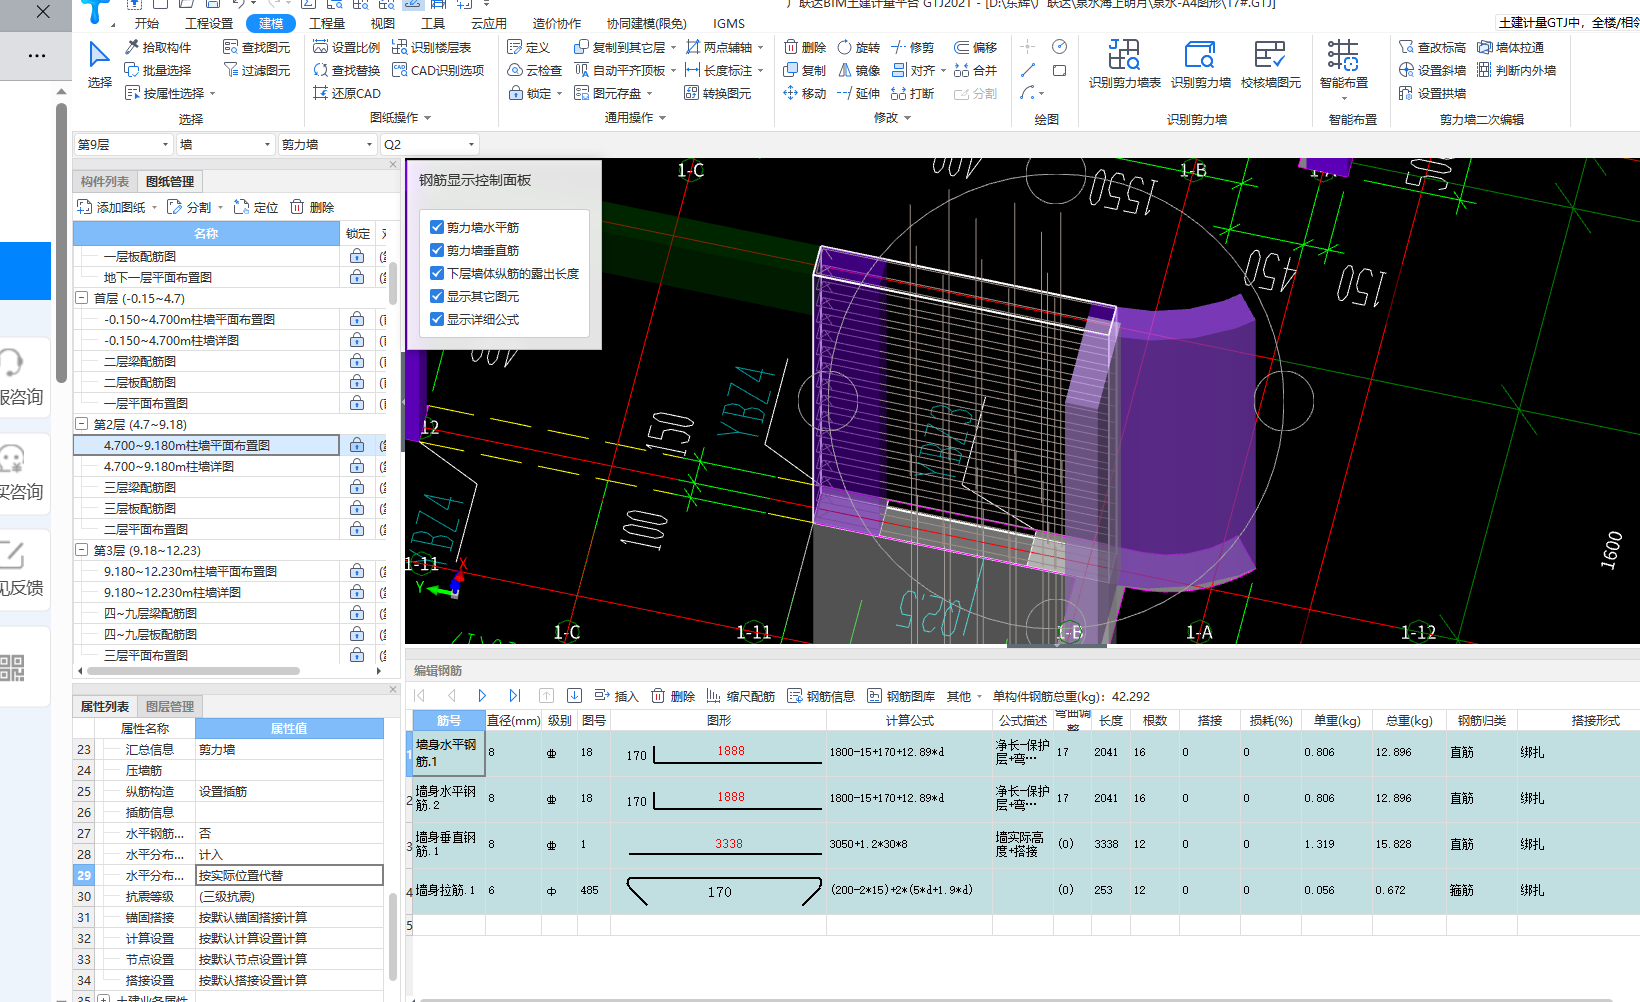Click the 识别剪力墙 identify shear wall icon
This screenshot has width=1640, height=1002.
coord(1200,64)
